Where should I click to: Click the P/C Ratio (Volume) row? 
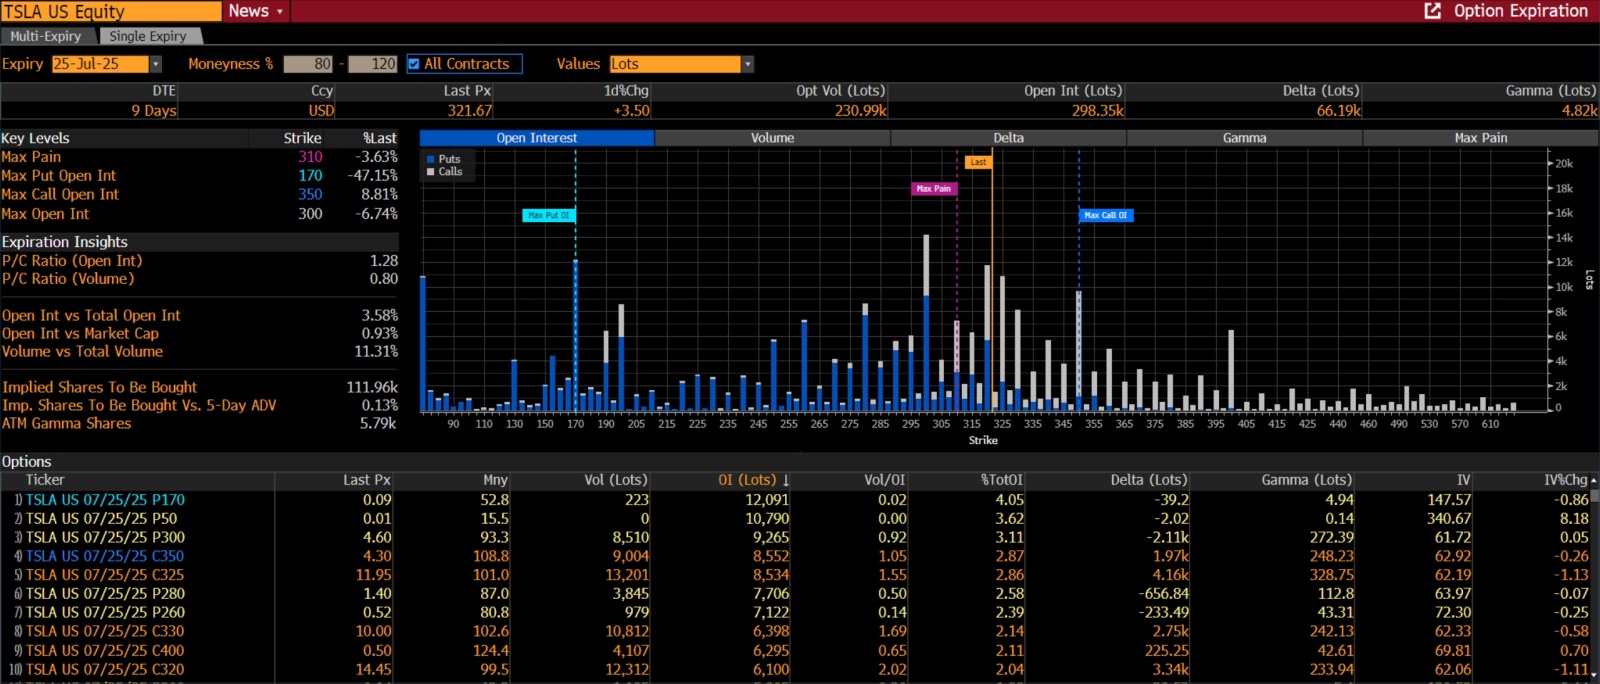point(200,279)
